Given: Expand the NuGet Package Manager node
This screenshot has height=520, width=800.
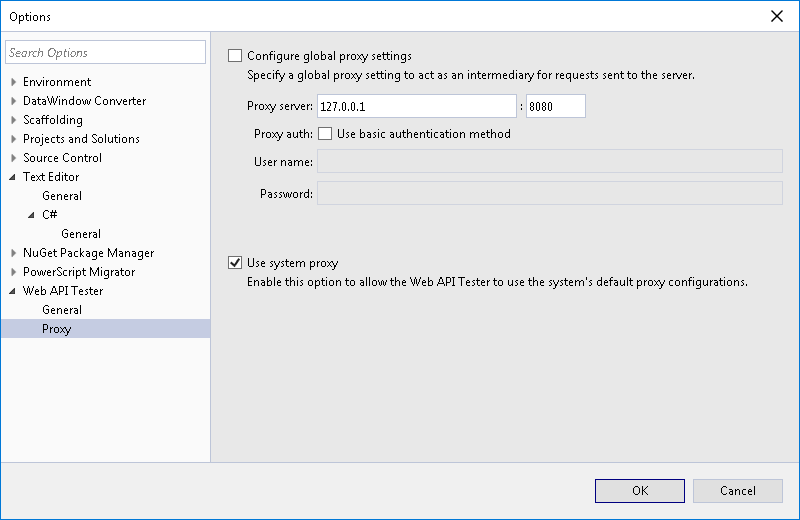Looking at the screenshot, I should pos(13,253).
